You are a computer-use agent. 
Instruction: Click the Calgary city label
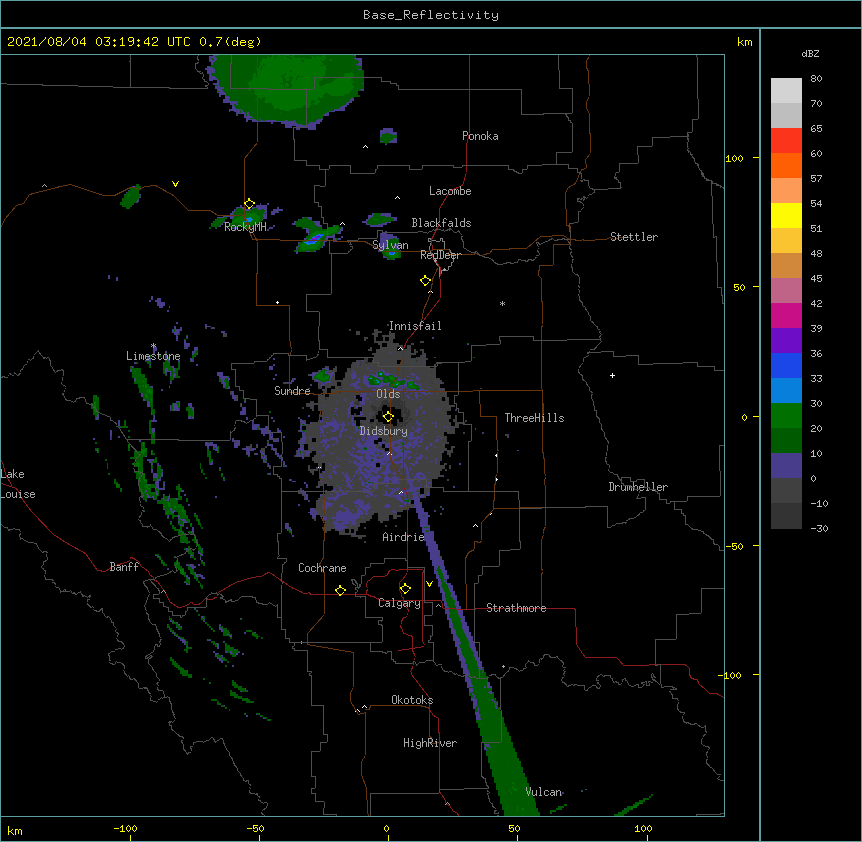click(x=399, y=603)
